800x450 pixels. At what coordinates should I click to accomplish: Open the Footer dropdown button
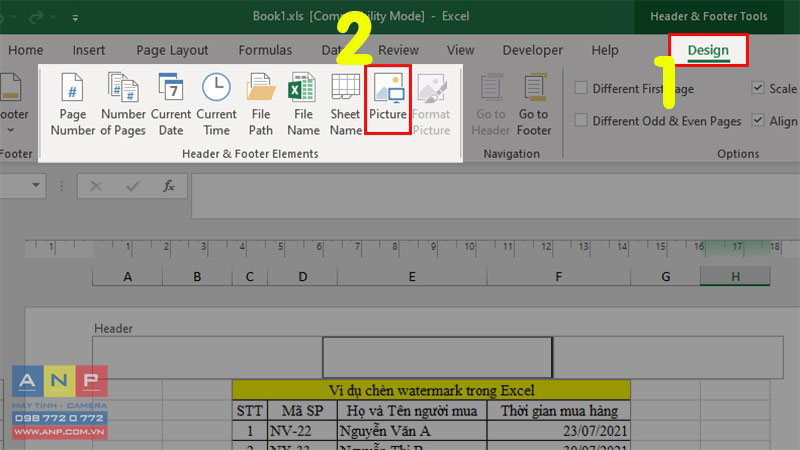point(11,104)
